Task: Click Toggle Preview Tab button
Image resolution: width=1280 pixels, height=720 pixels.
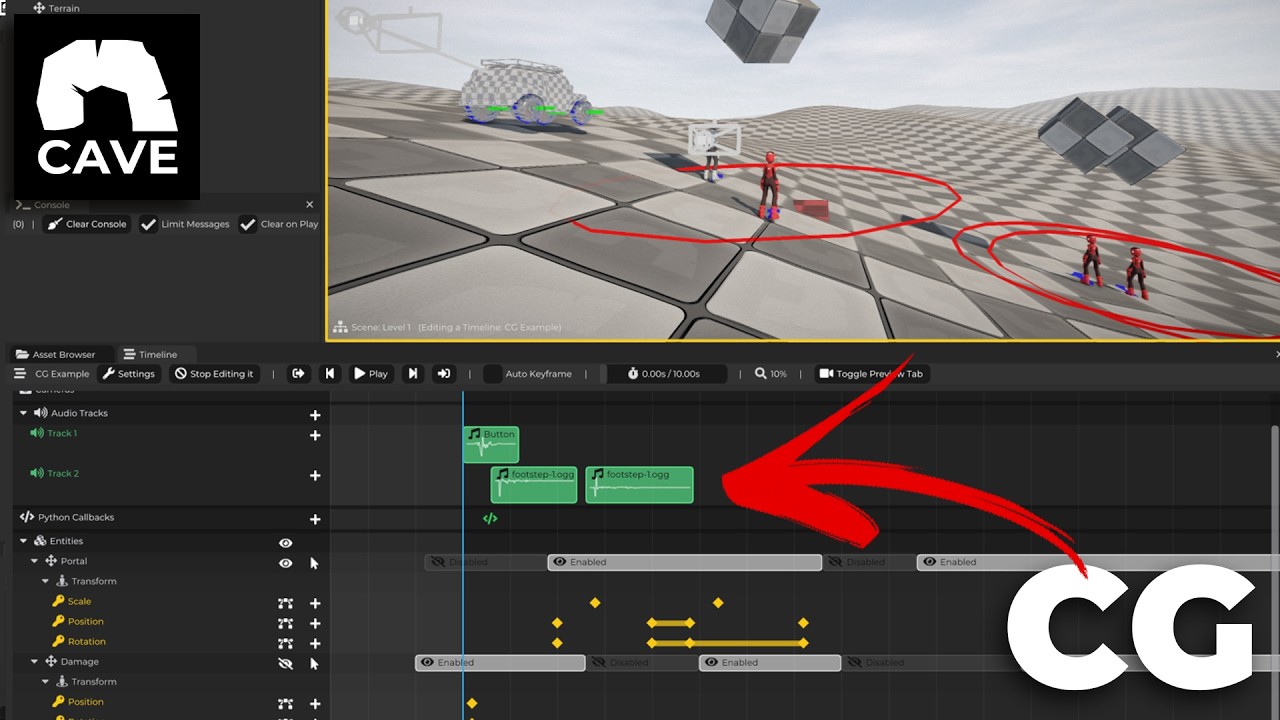Action: (872, 374)
